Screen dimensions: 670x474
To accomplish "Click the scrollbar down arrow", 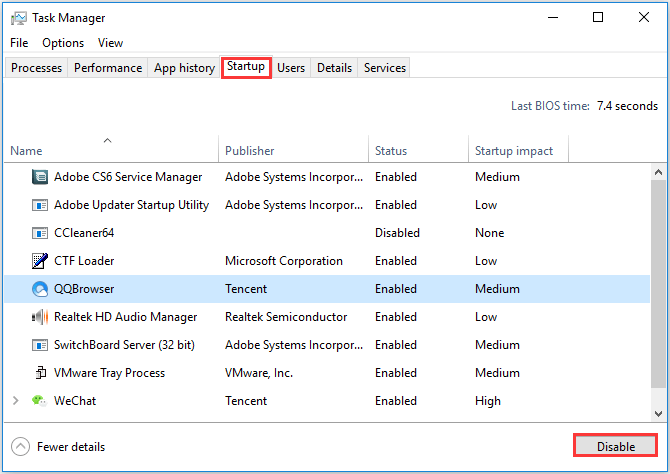I will pyautogui.click(x=658, y=413).
